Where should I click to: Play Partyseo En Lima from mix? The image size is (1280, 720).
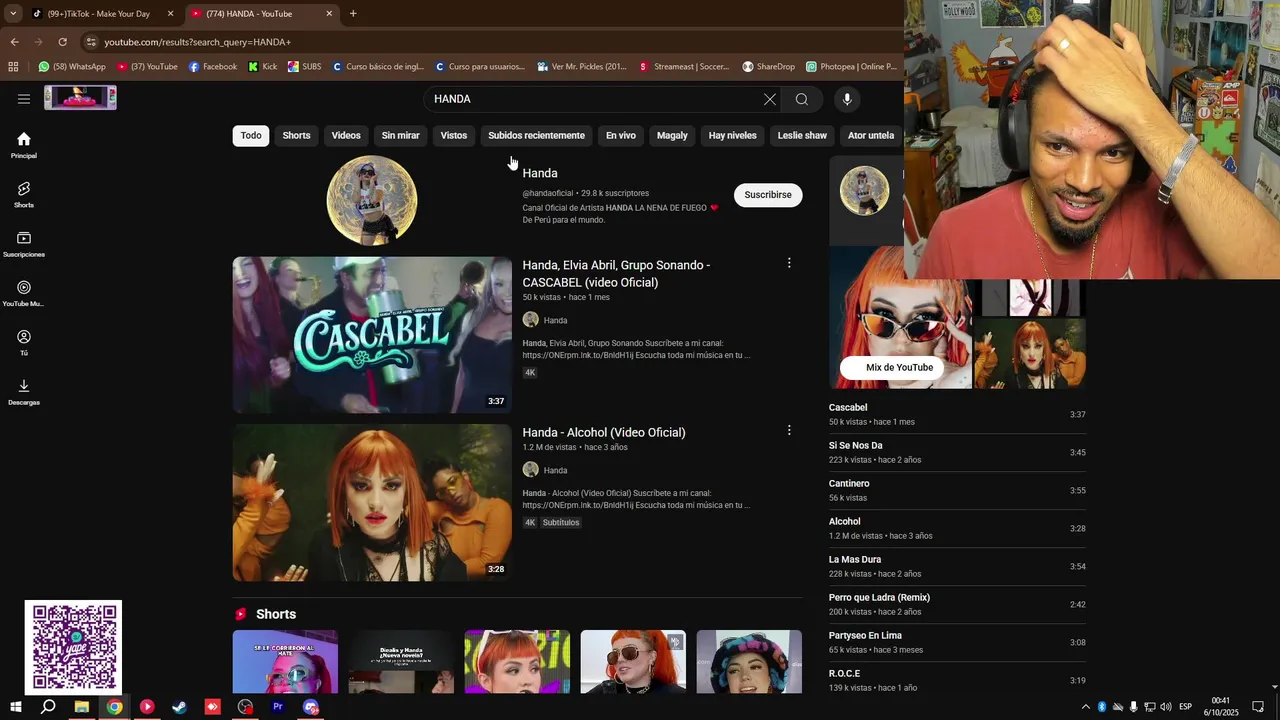957,642
